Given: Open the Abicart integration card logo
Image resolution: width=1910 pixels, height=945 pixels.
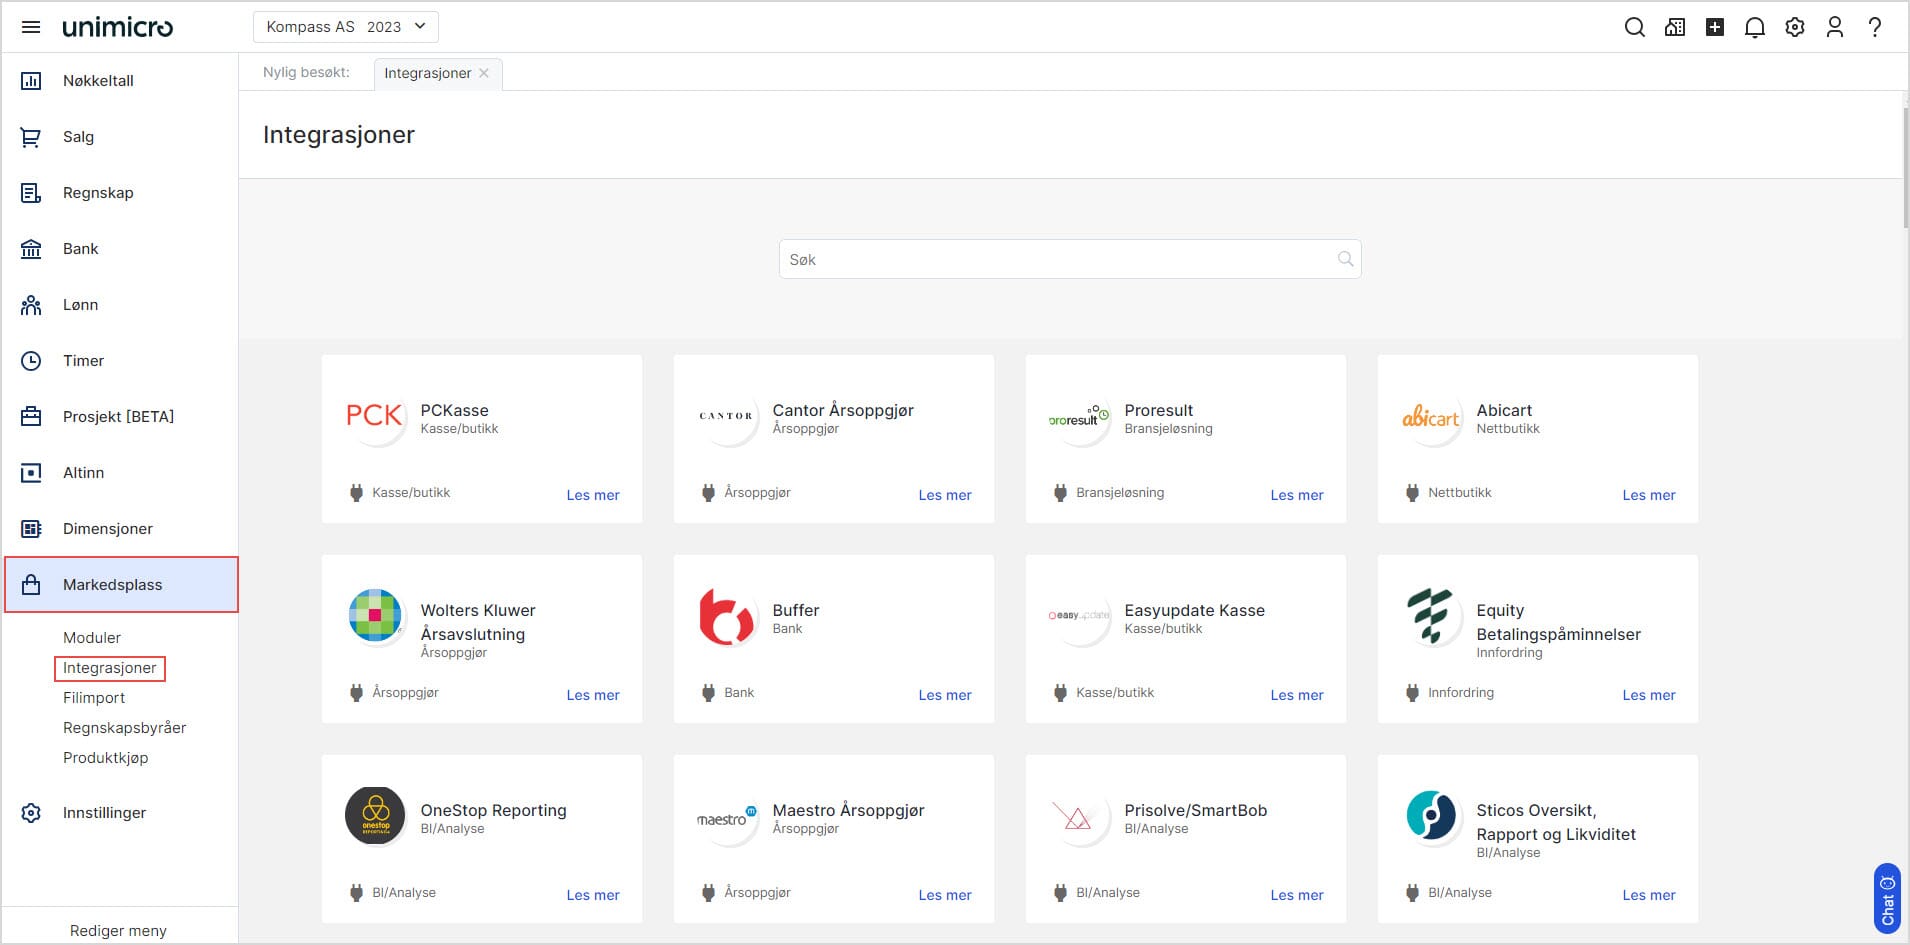Looking at the screenshot, I should coord(1431,417).
